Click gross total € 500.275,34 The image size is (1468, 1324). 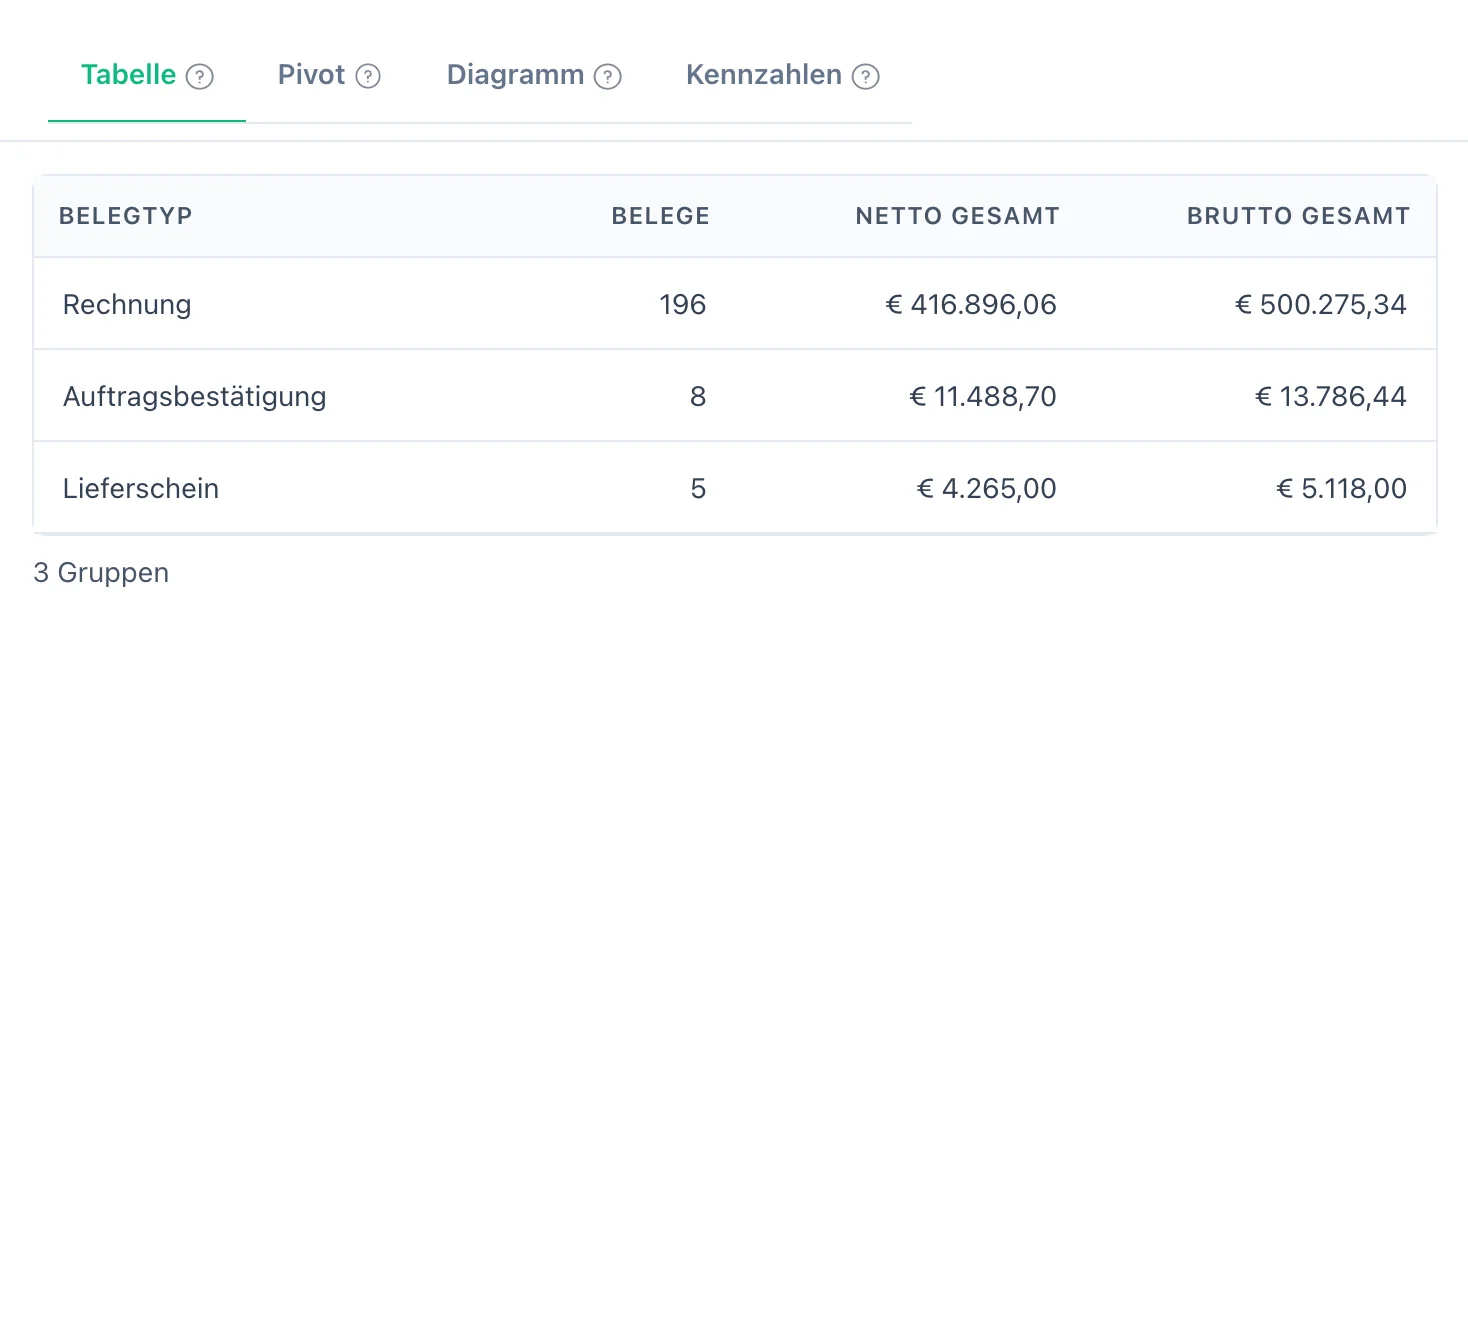(1321, 305)
